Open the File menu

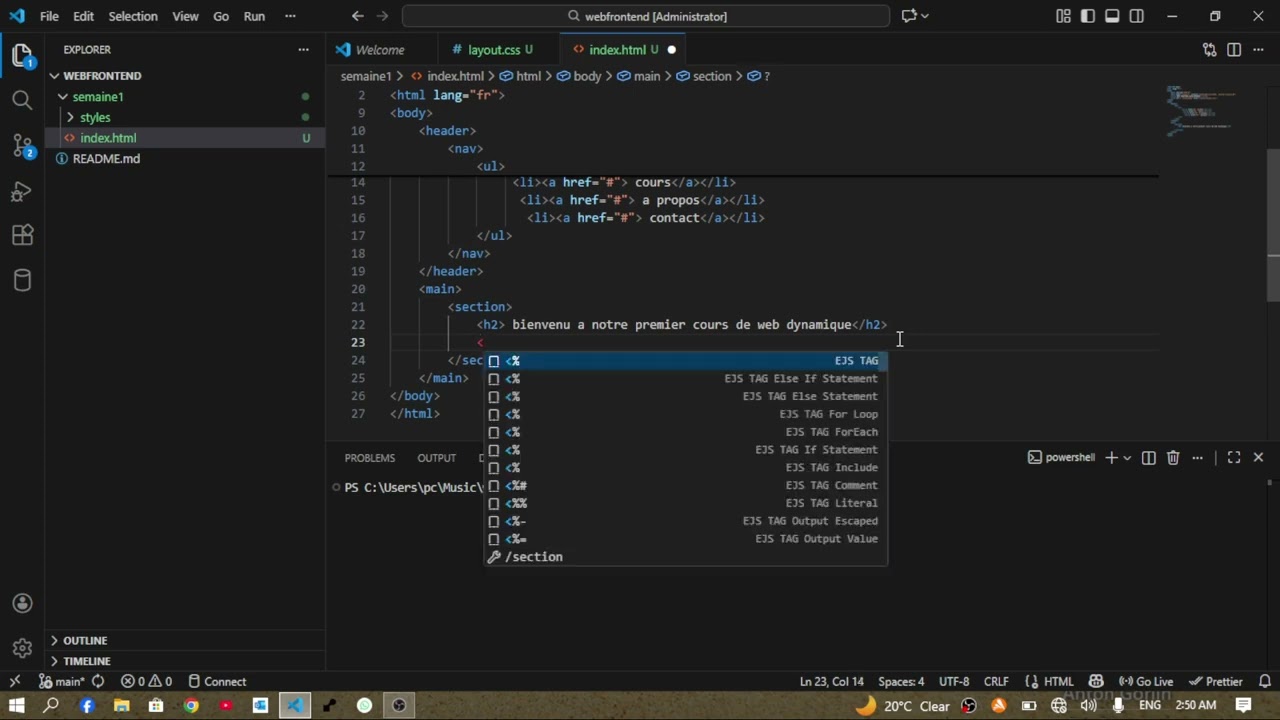tap(49, 16)
